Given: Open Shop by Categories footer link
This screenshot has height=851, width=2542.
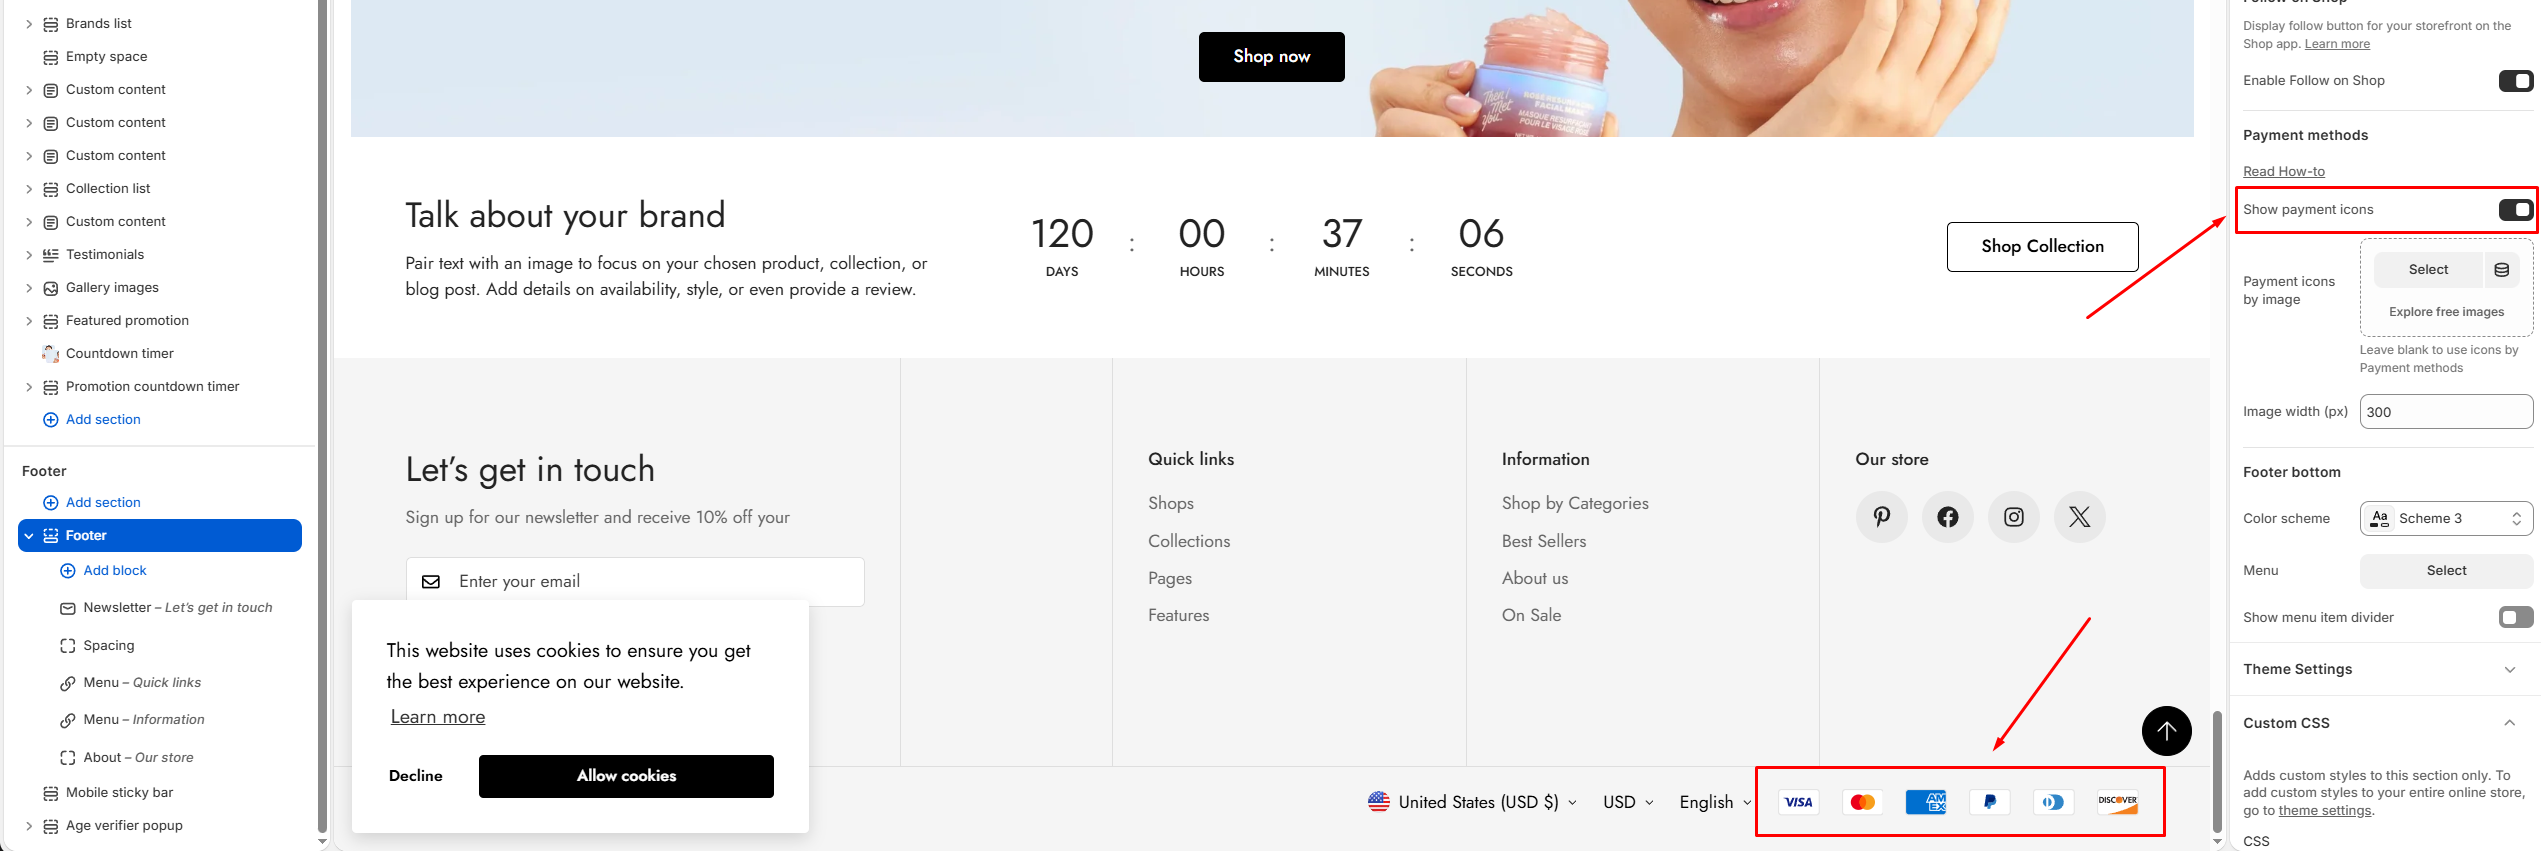Looking at the screenshot, I should pos(1574,503).
